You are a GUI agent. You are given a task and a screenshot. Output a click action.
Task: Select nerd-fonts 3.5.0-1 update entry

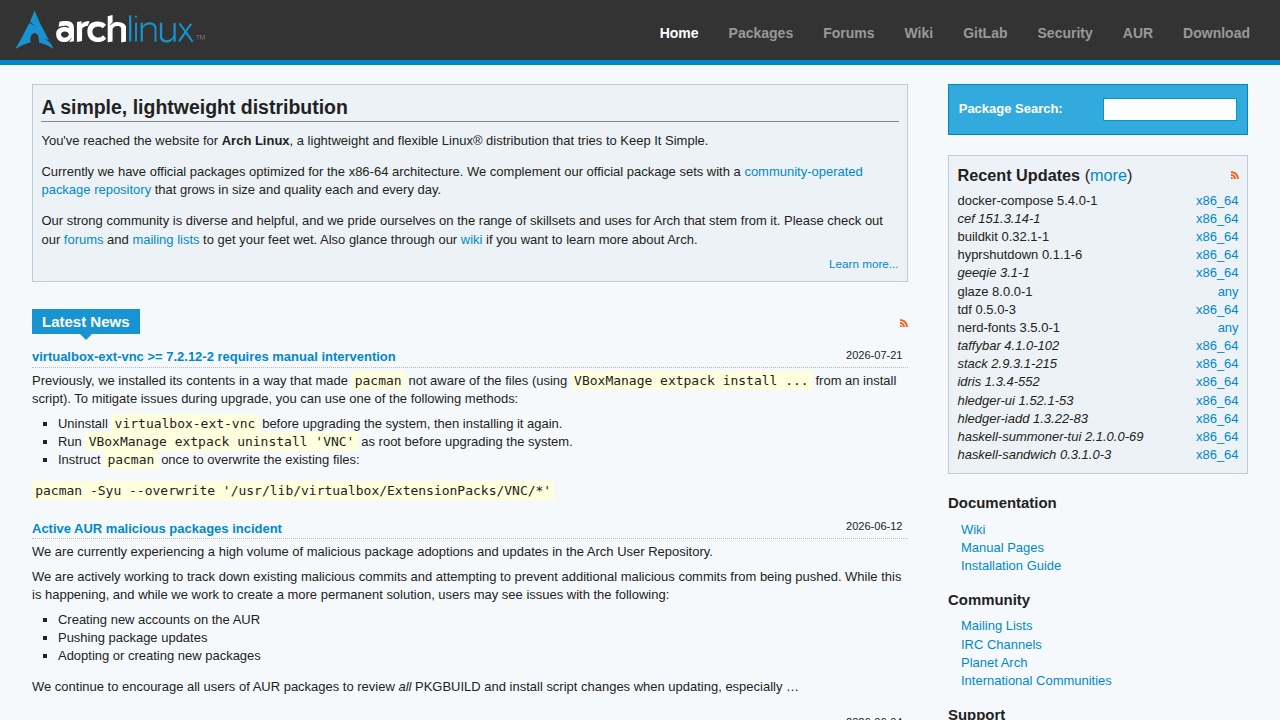point(1008,328)
